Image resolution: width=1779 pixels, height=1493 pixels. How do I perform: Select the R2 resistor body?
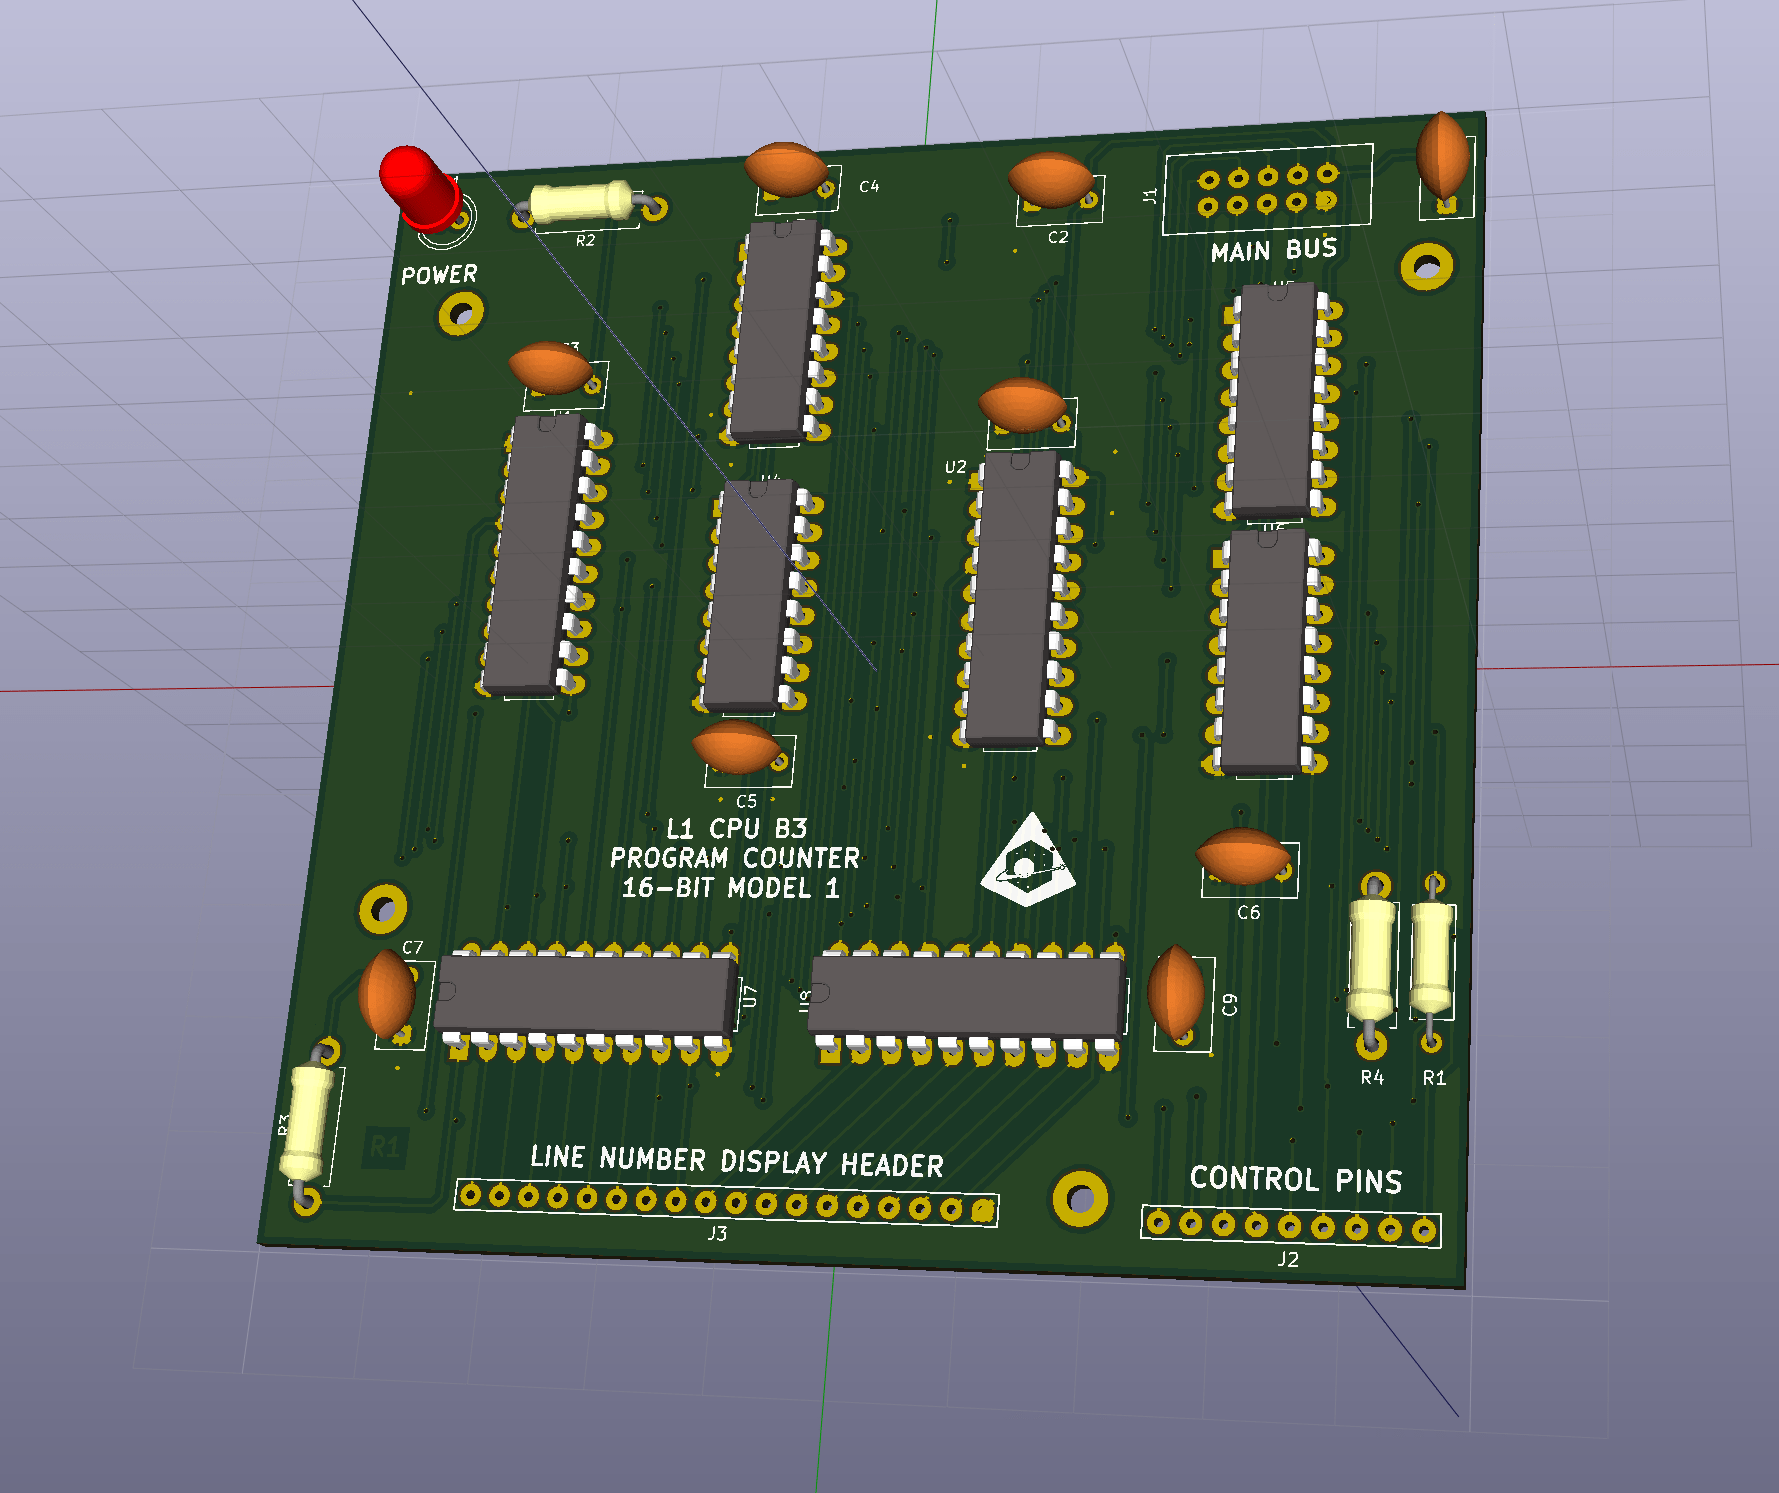[x=581, y=201]
